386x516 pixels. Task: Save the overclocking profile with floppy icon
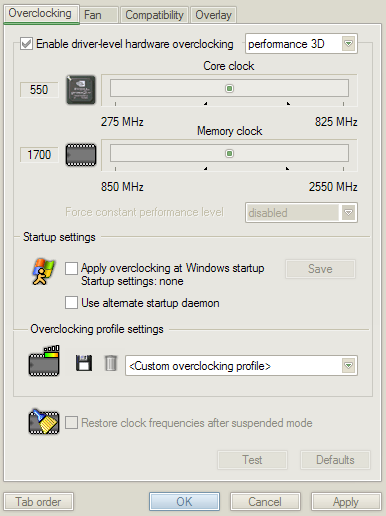84,363
